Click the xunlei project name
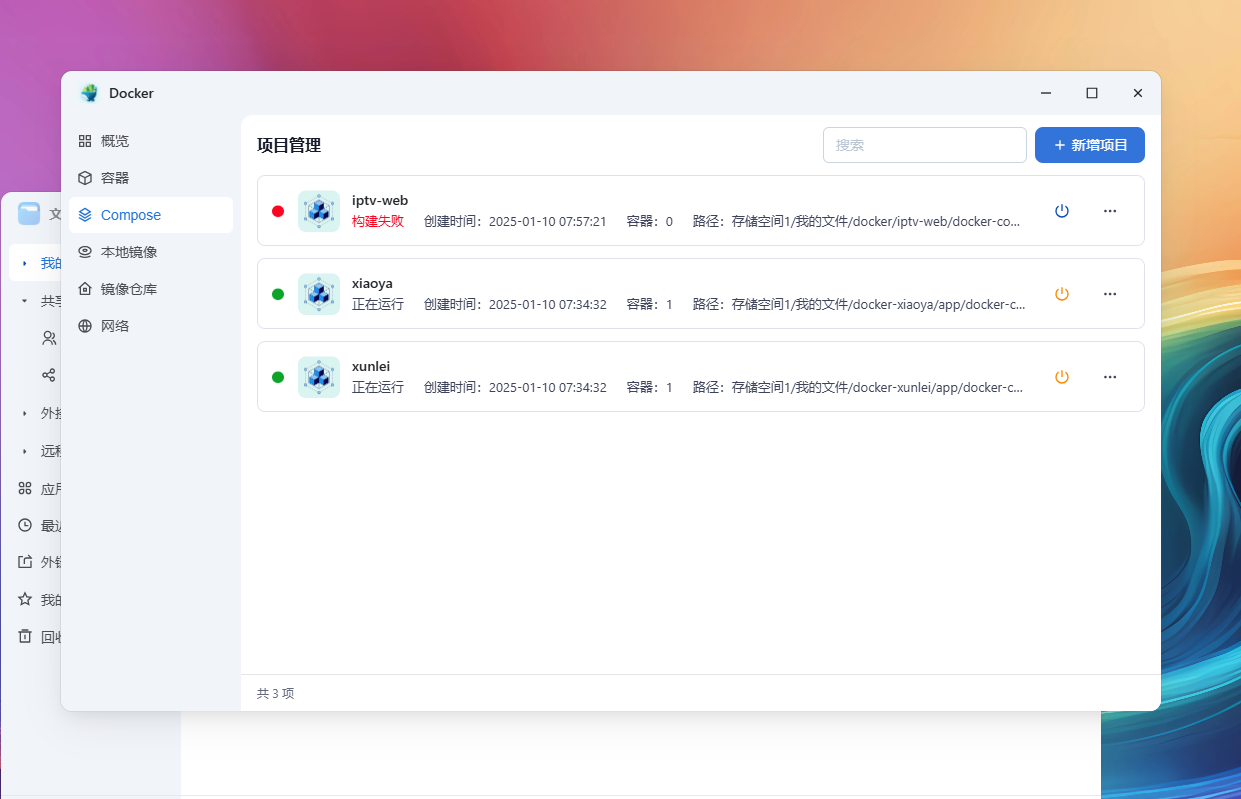1241x799 pixels. click(x=373, y=367)
